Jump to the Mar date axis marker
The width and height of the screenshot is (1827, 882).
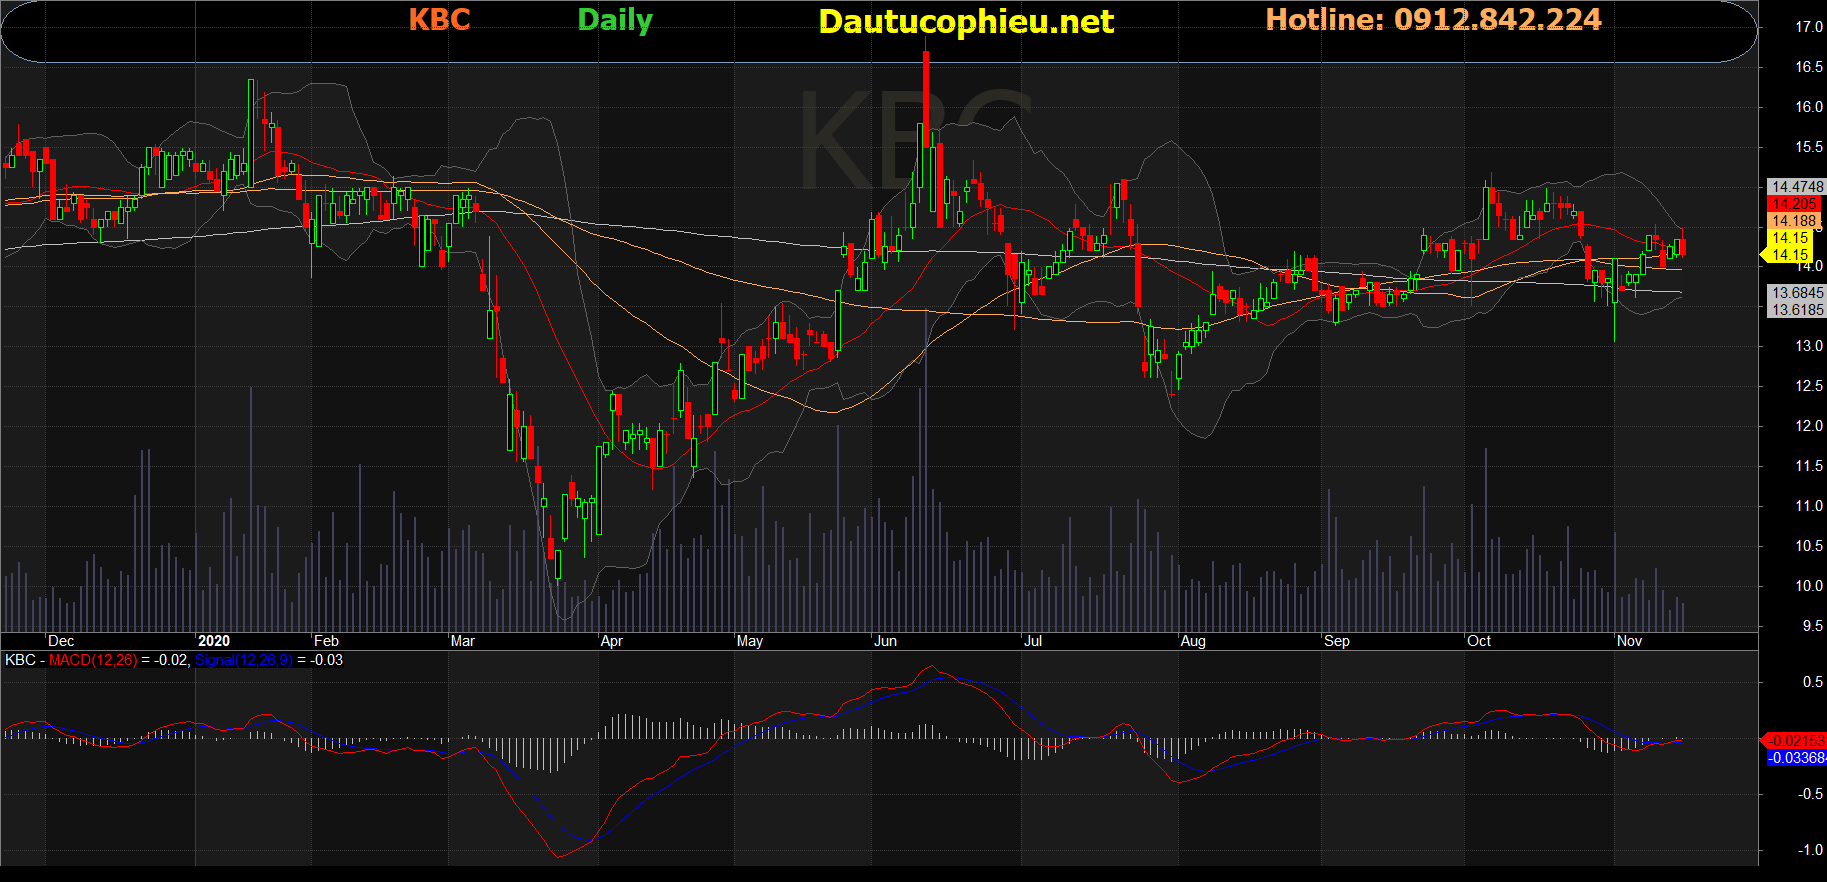[462, 641]
